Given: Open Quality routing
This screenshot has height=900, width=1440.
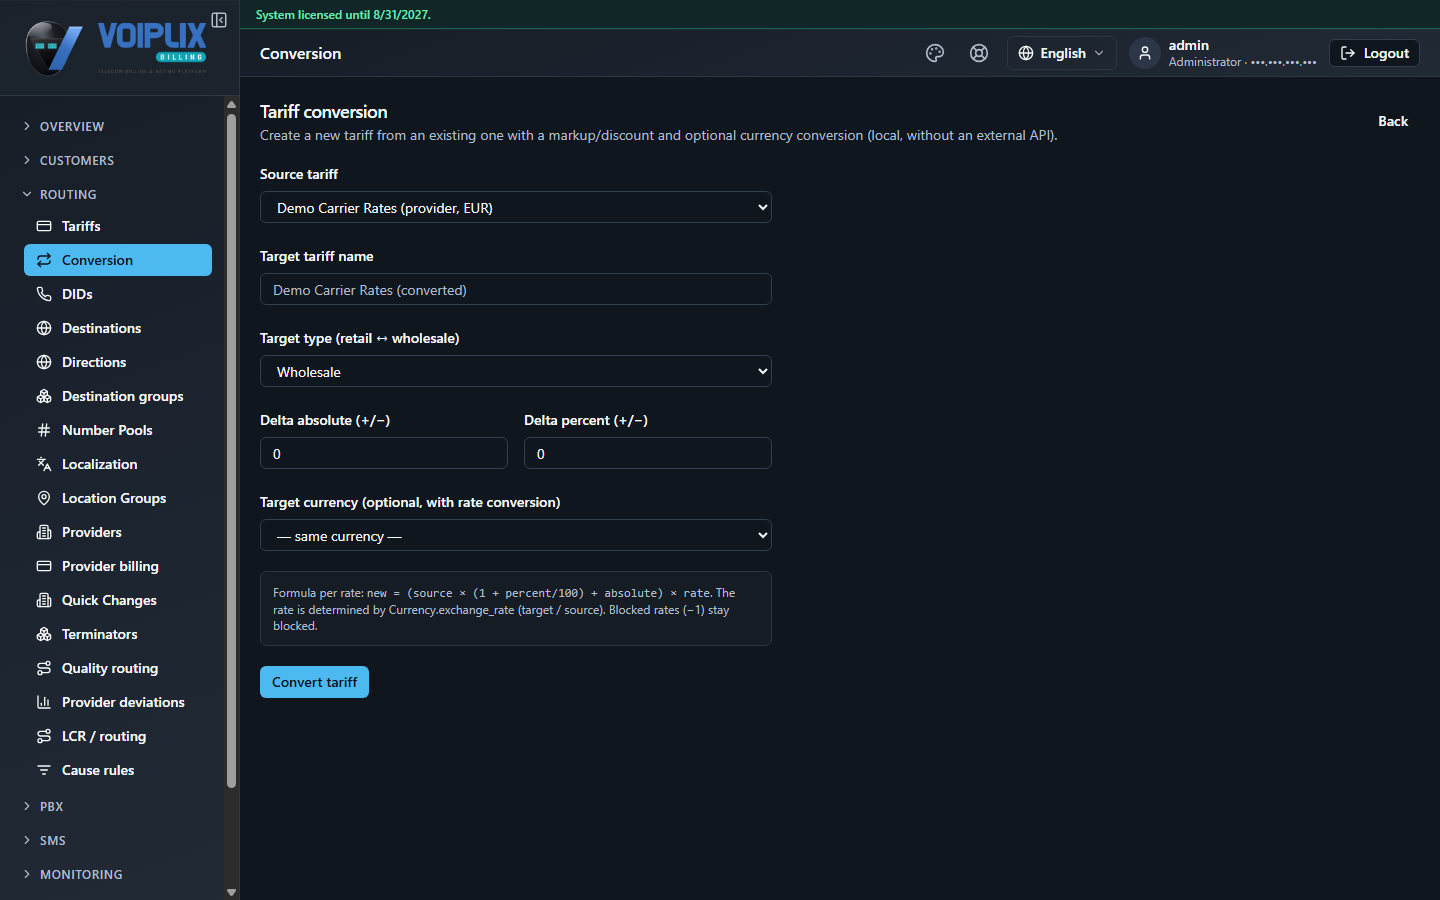Looking at the screenshot, I should [x=118, y=668].
